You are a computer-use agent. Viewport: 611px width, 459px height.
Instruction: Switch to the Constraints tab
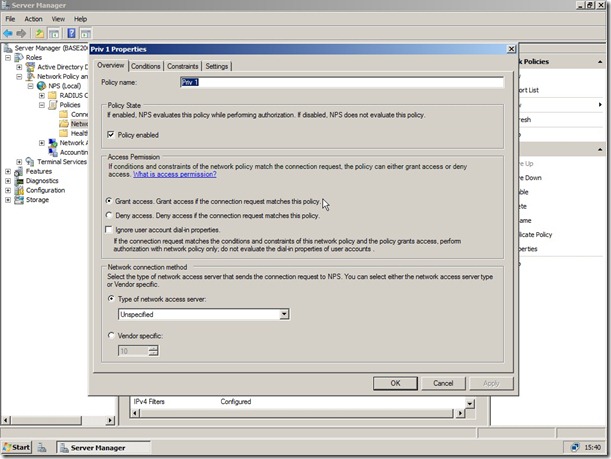tap(183, 66)
